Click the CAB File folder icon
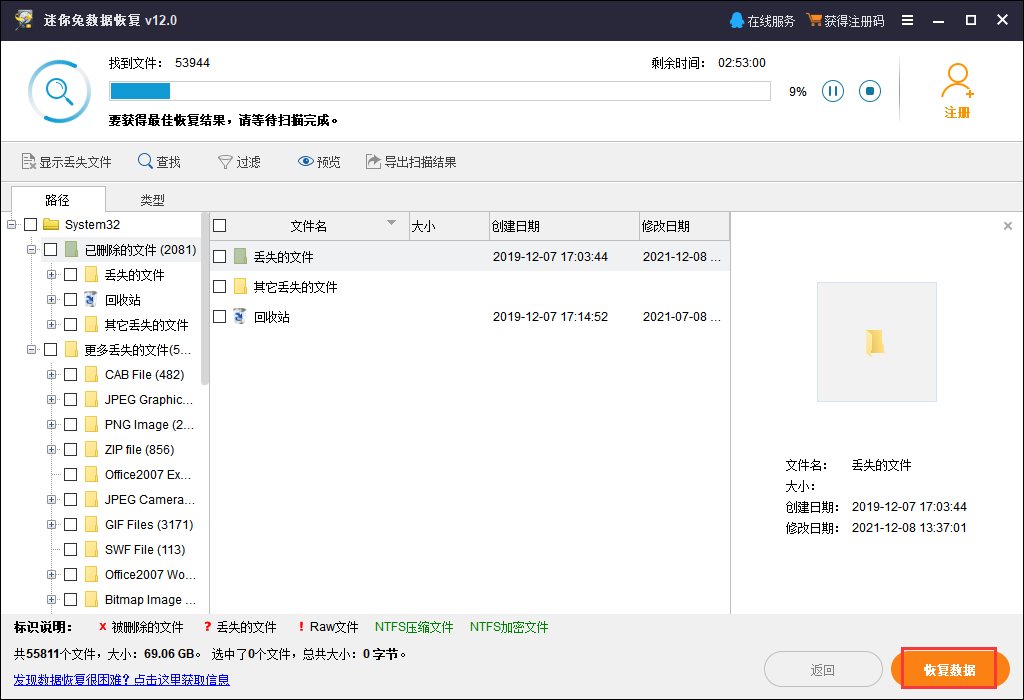This screenshot has height=700, width=1024. [x=91, y=375]
